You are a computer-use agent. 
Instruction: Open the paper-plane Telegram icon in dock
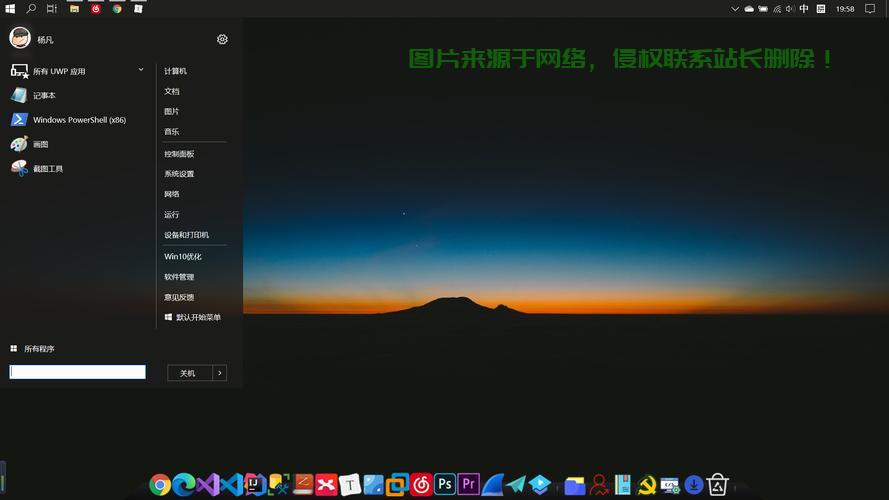516,485
